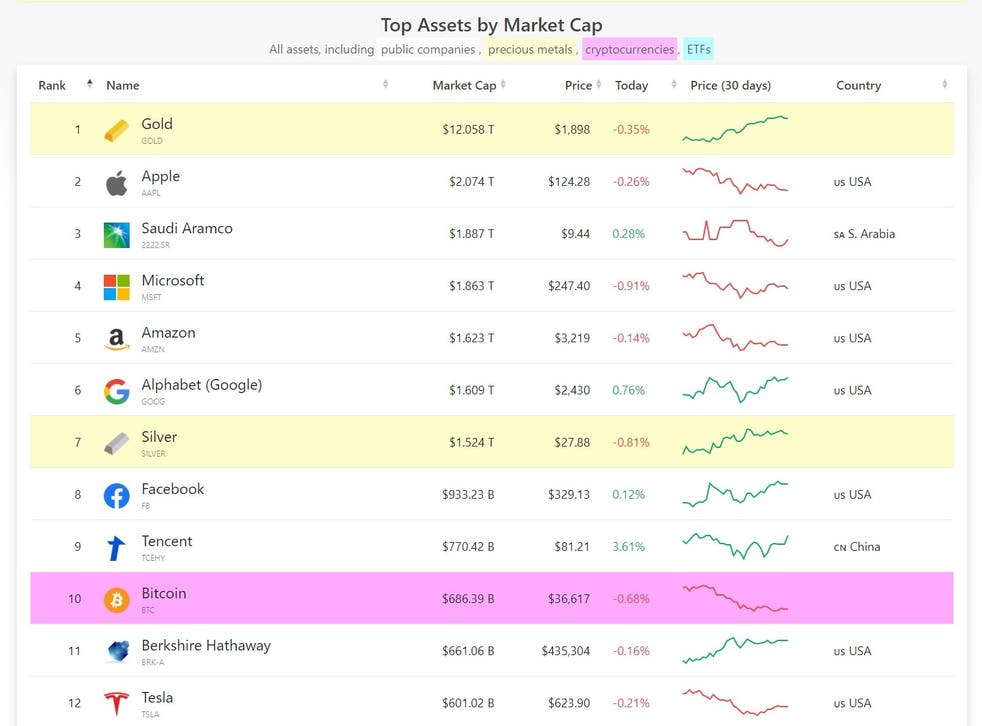The image size is (982, 726).
Task: Click Gold's 30-day price chart
Action: 735,129
